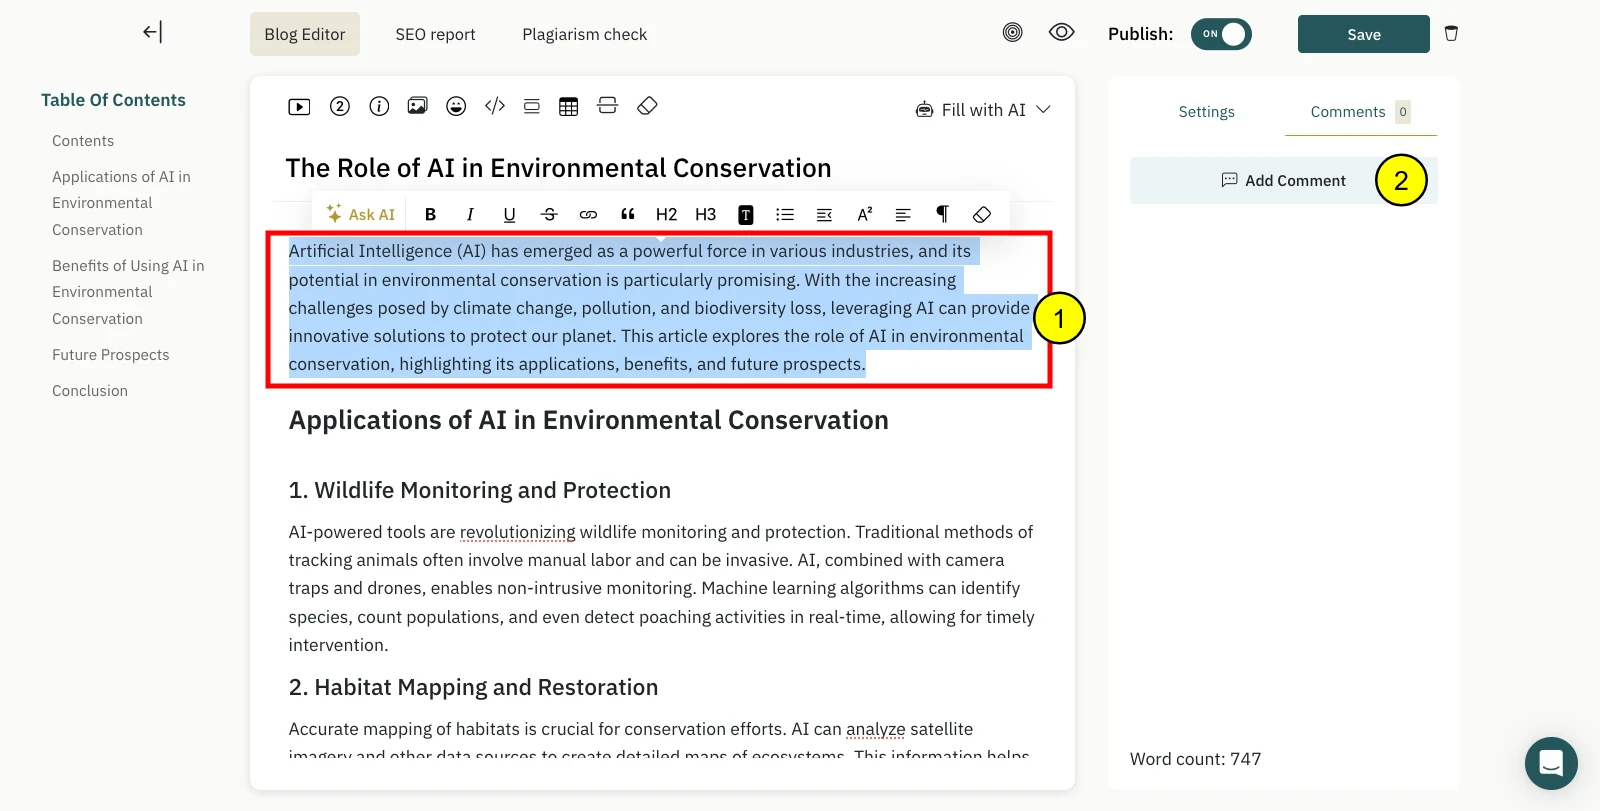The image size is (1600, 811).
Task: Underline the selected text
Action: click(x=509, y=214)
